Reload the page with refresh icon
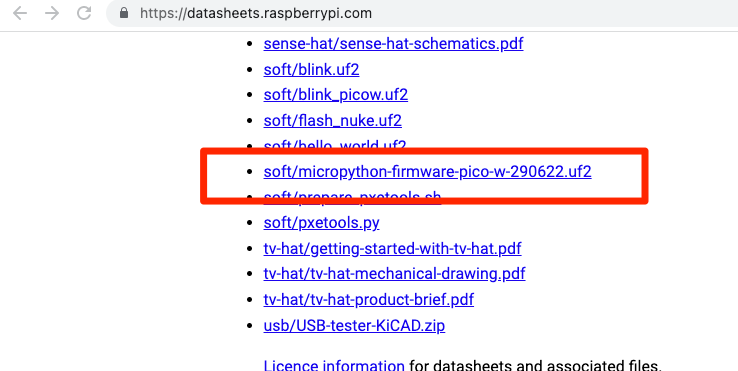 84,13
